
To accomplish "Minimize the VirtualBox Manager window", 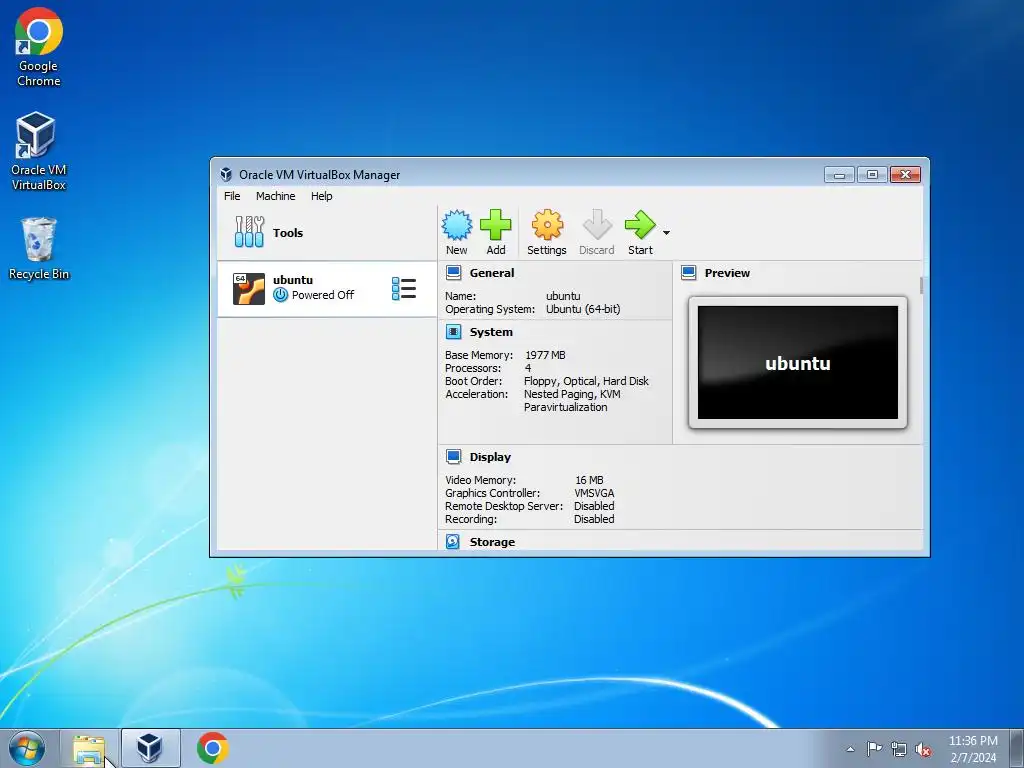I will [839, 175].
